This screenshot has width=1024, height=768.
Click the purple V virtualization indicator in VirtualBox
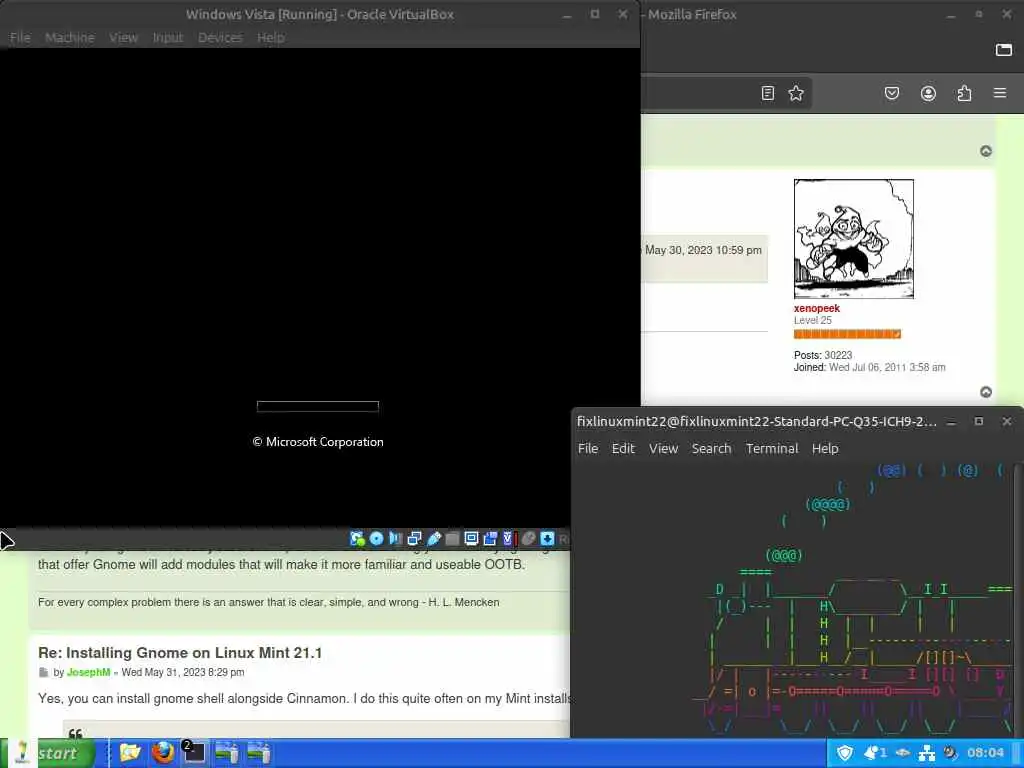(509, 539)
